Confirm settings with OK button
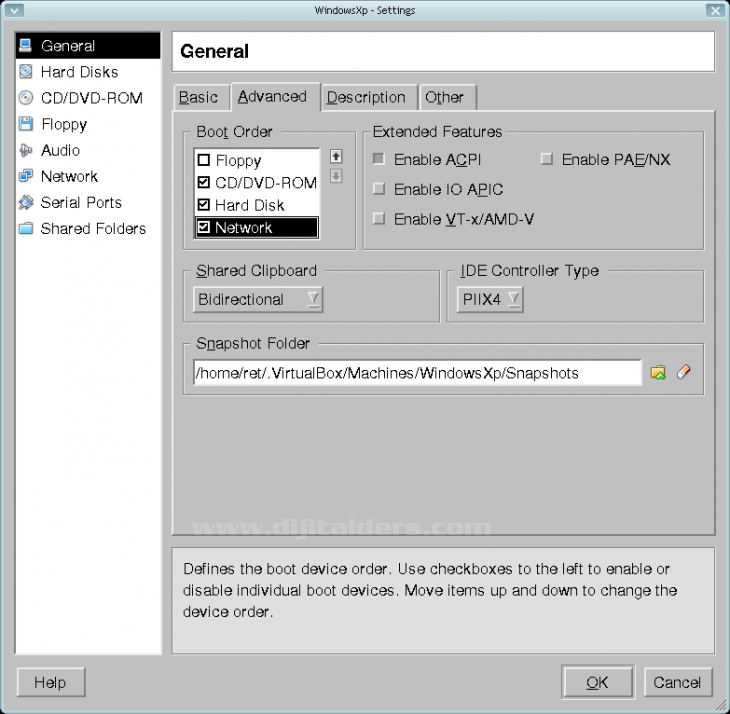 point(598,682)
